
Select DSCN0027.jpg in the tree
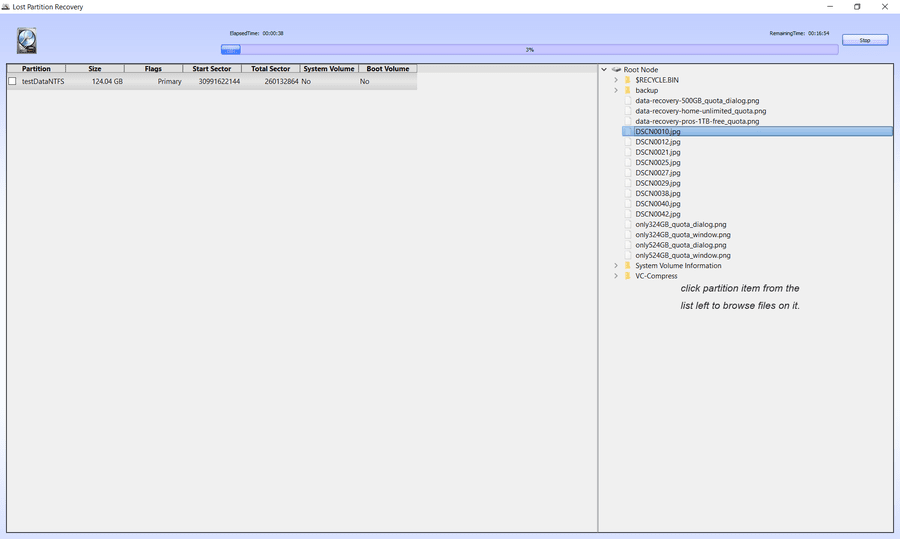tap(657, 173)
